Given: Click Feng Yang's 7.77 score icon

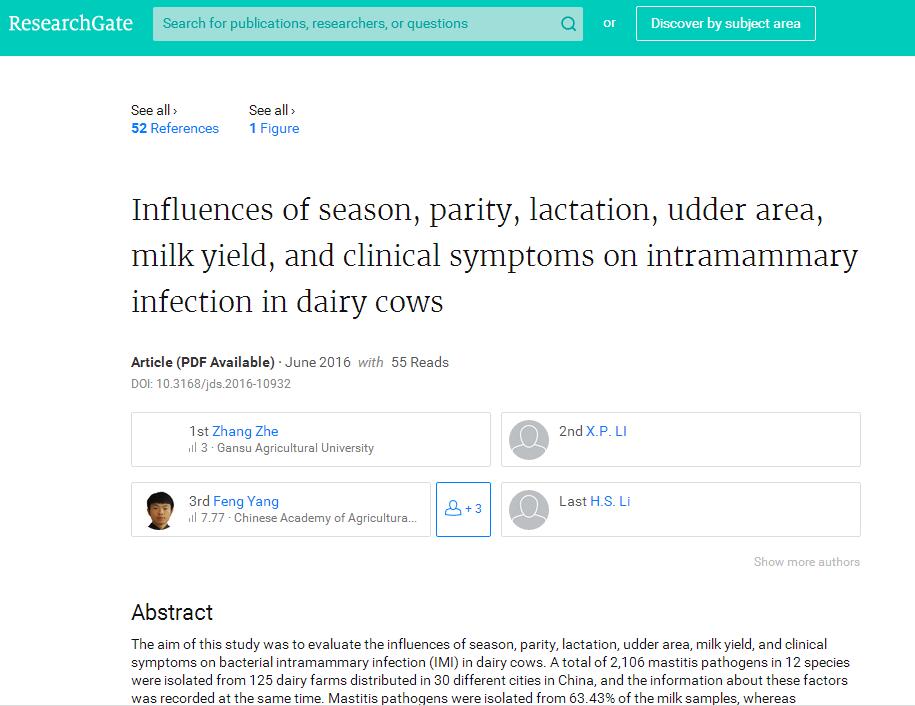Looking at the screenshot, I should pyautogui.click(x=192, y=518).
